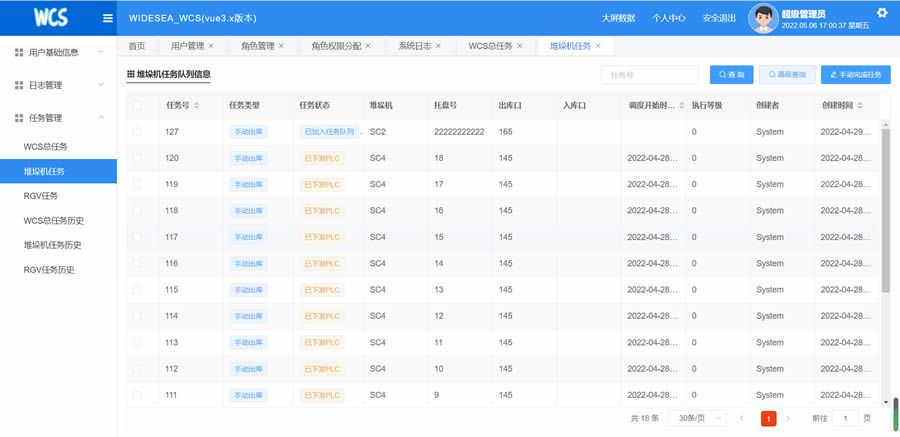Viewport: 900px width, 437px height.
Task: Click the 查询 search button
Action: point(731,75)
